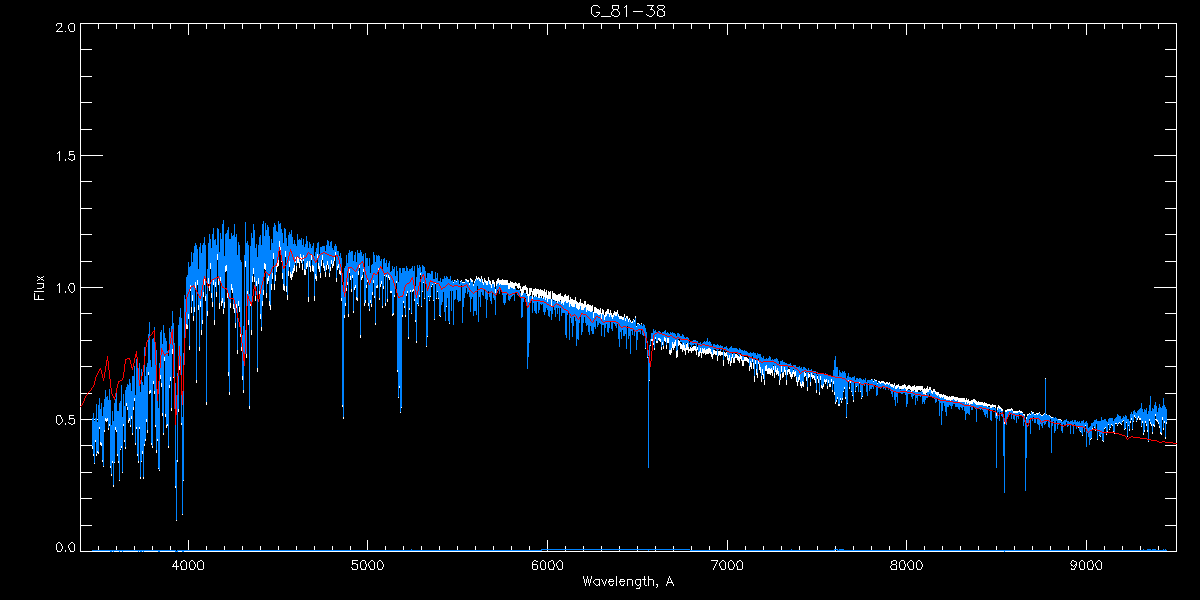Select the 4000 wavelength tick label

tap(188, 565)
